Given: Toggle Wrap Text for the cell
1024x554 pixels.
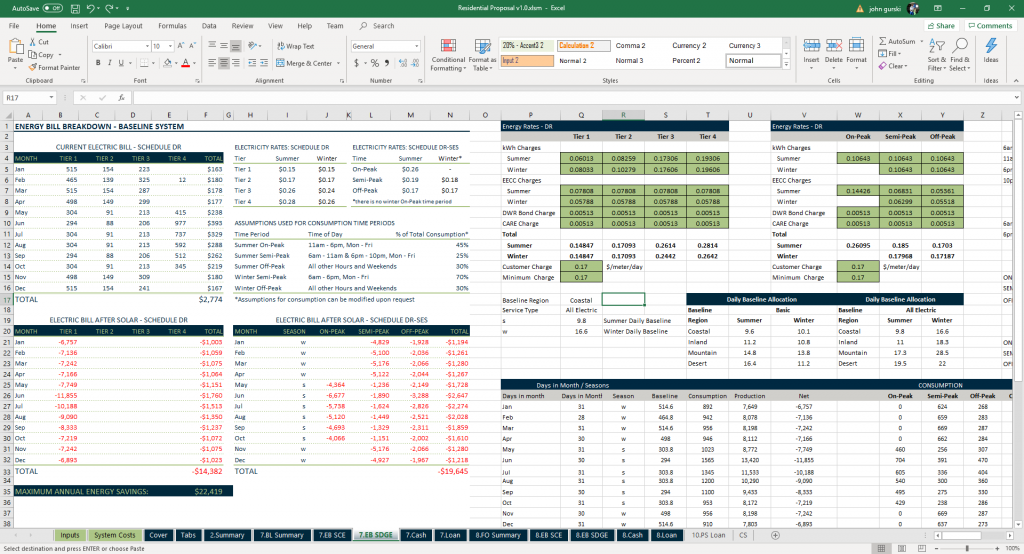Looking at the screenshot, I should (x=294, y=46).
